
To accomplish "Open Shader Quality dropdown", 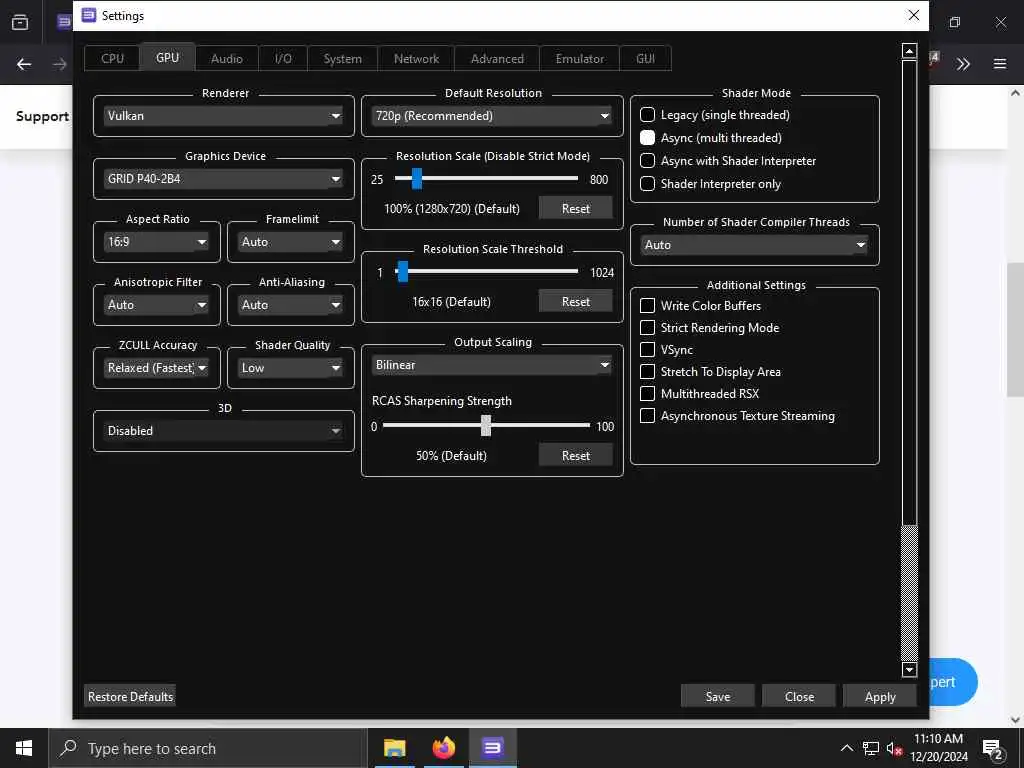I will tap(291, 368).
